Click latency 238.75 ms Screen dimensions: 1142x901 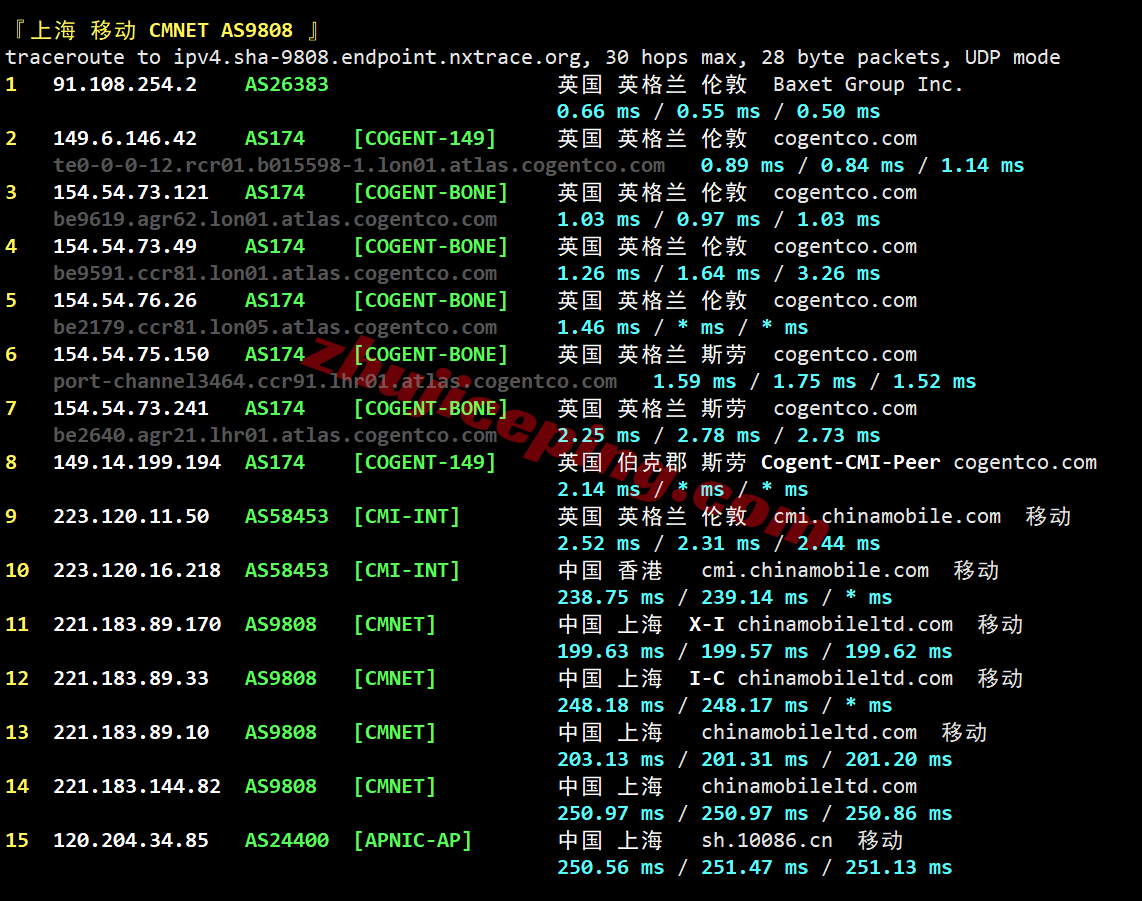pyautogui.click(x=610, y=597)
